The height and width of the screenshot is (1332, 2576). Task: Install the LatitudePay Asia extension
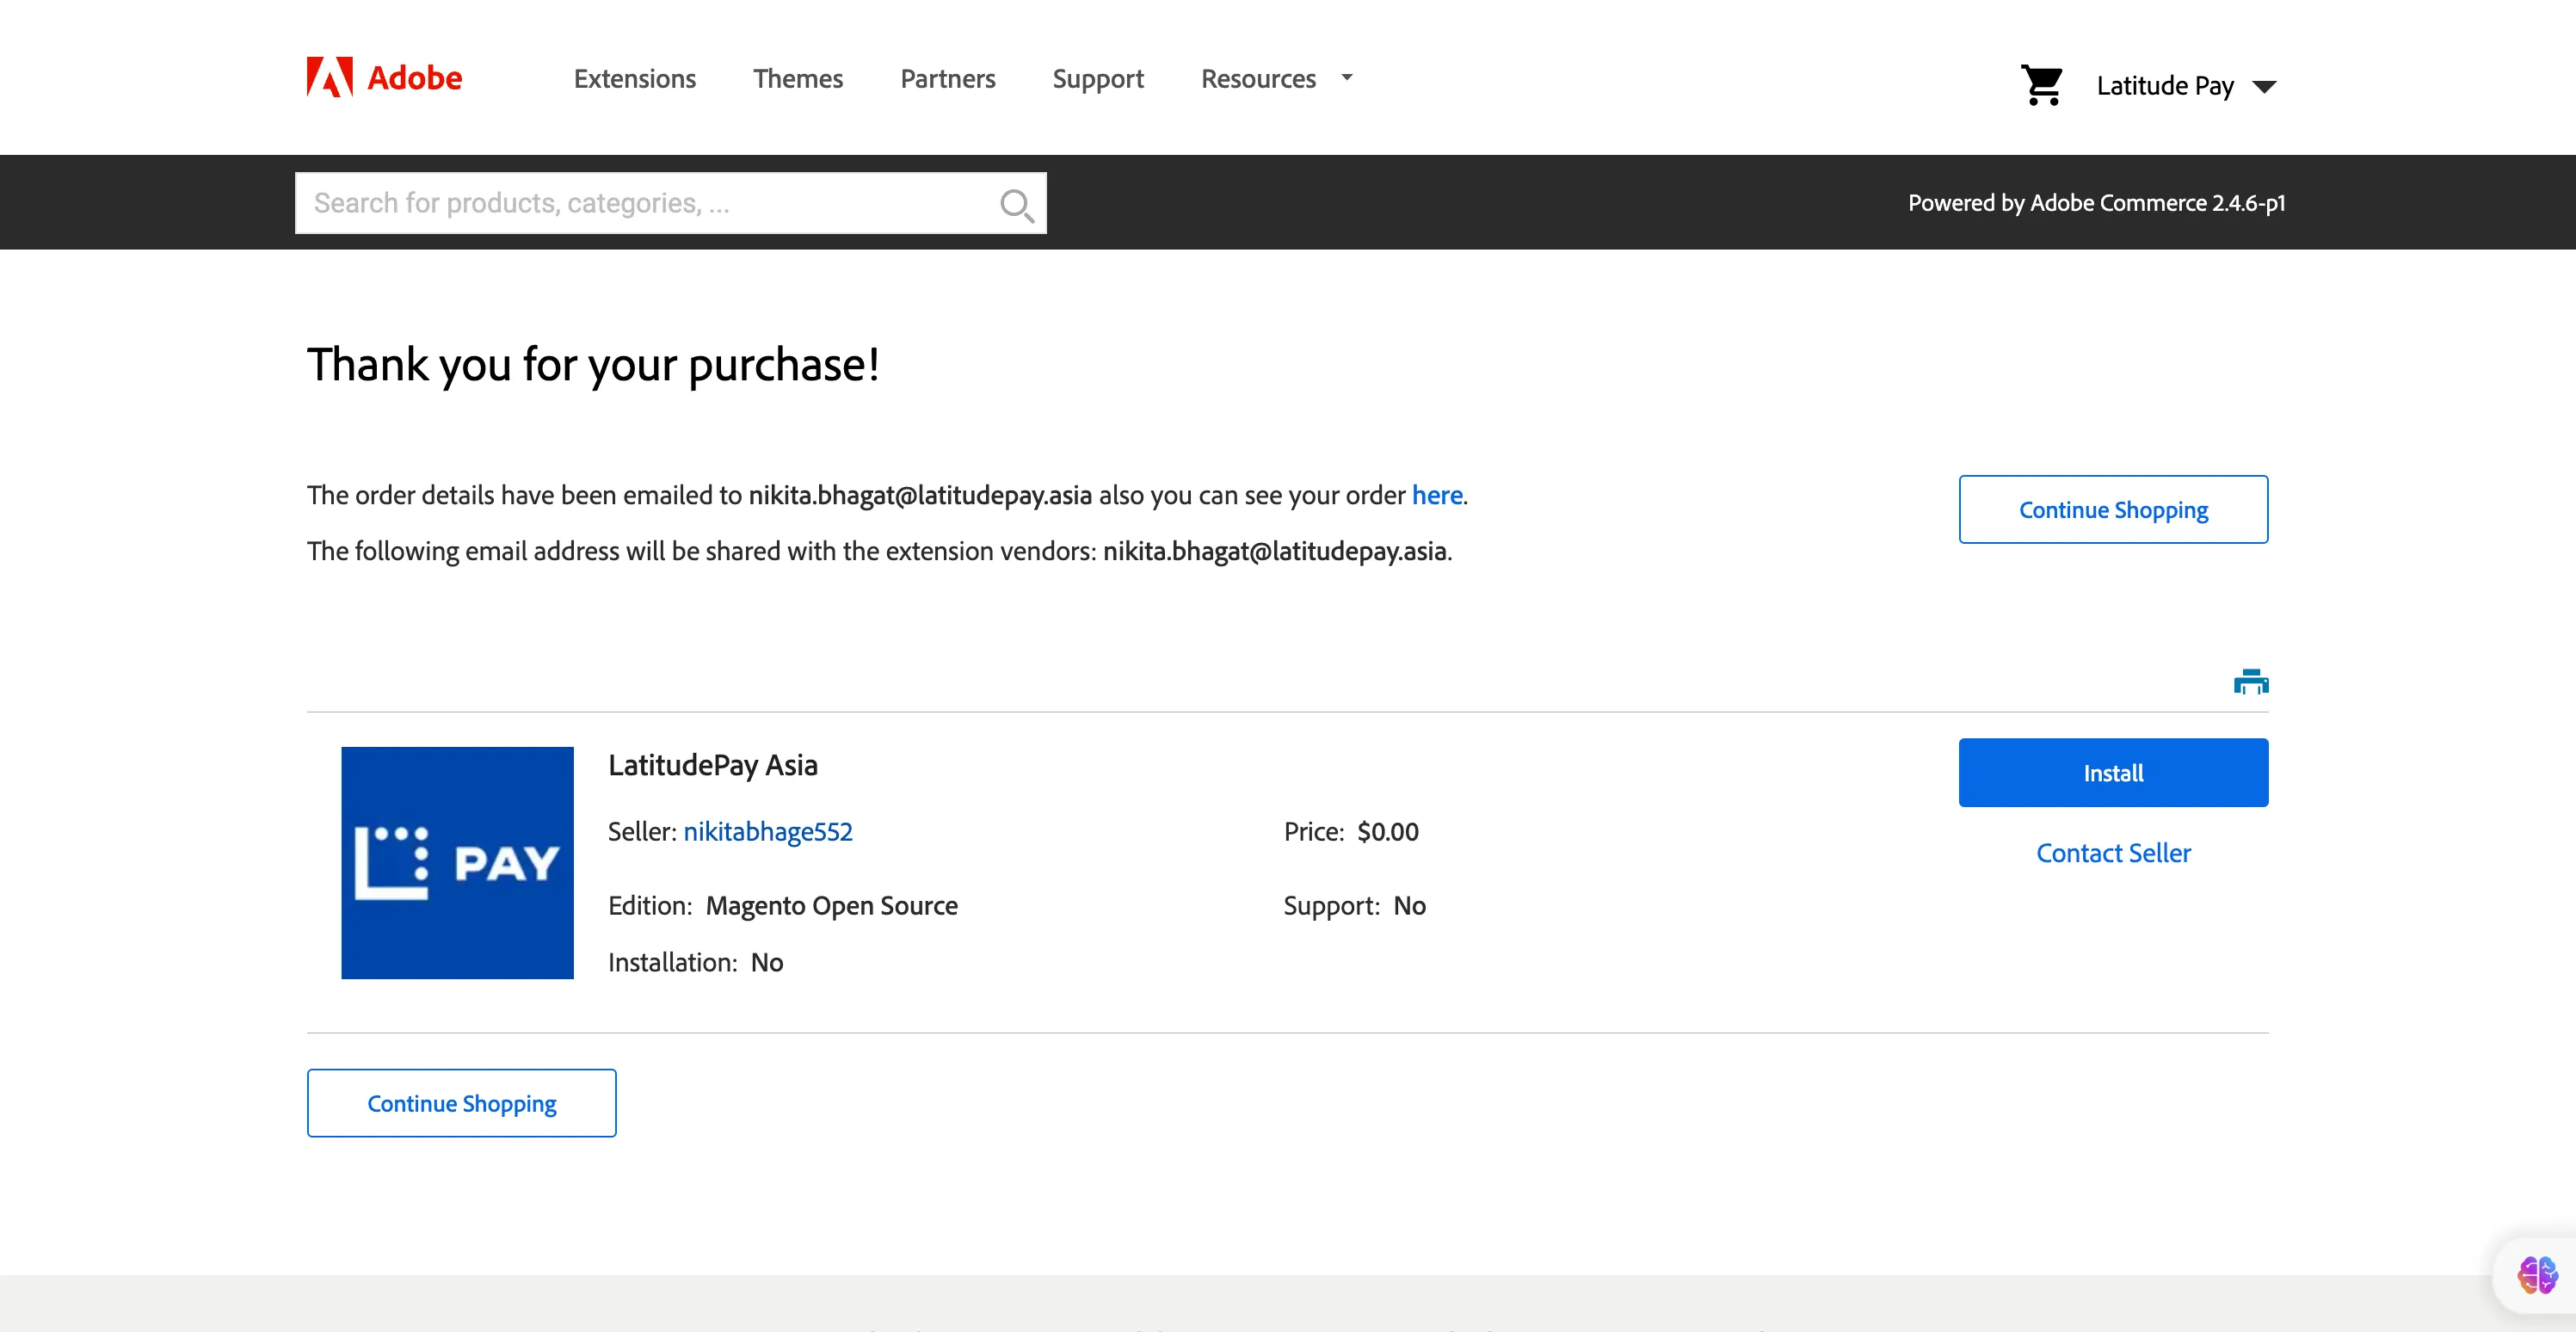point(2113,772)
